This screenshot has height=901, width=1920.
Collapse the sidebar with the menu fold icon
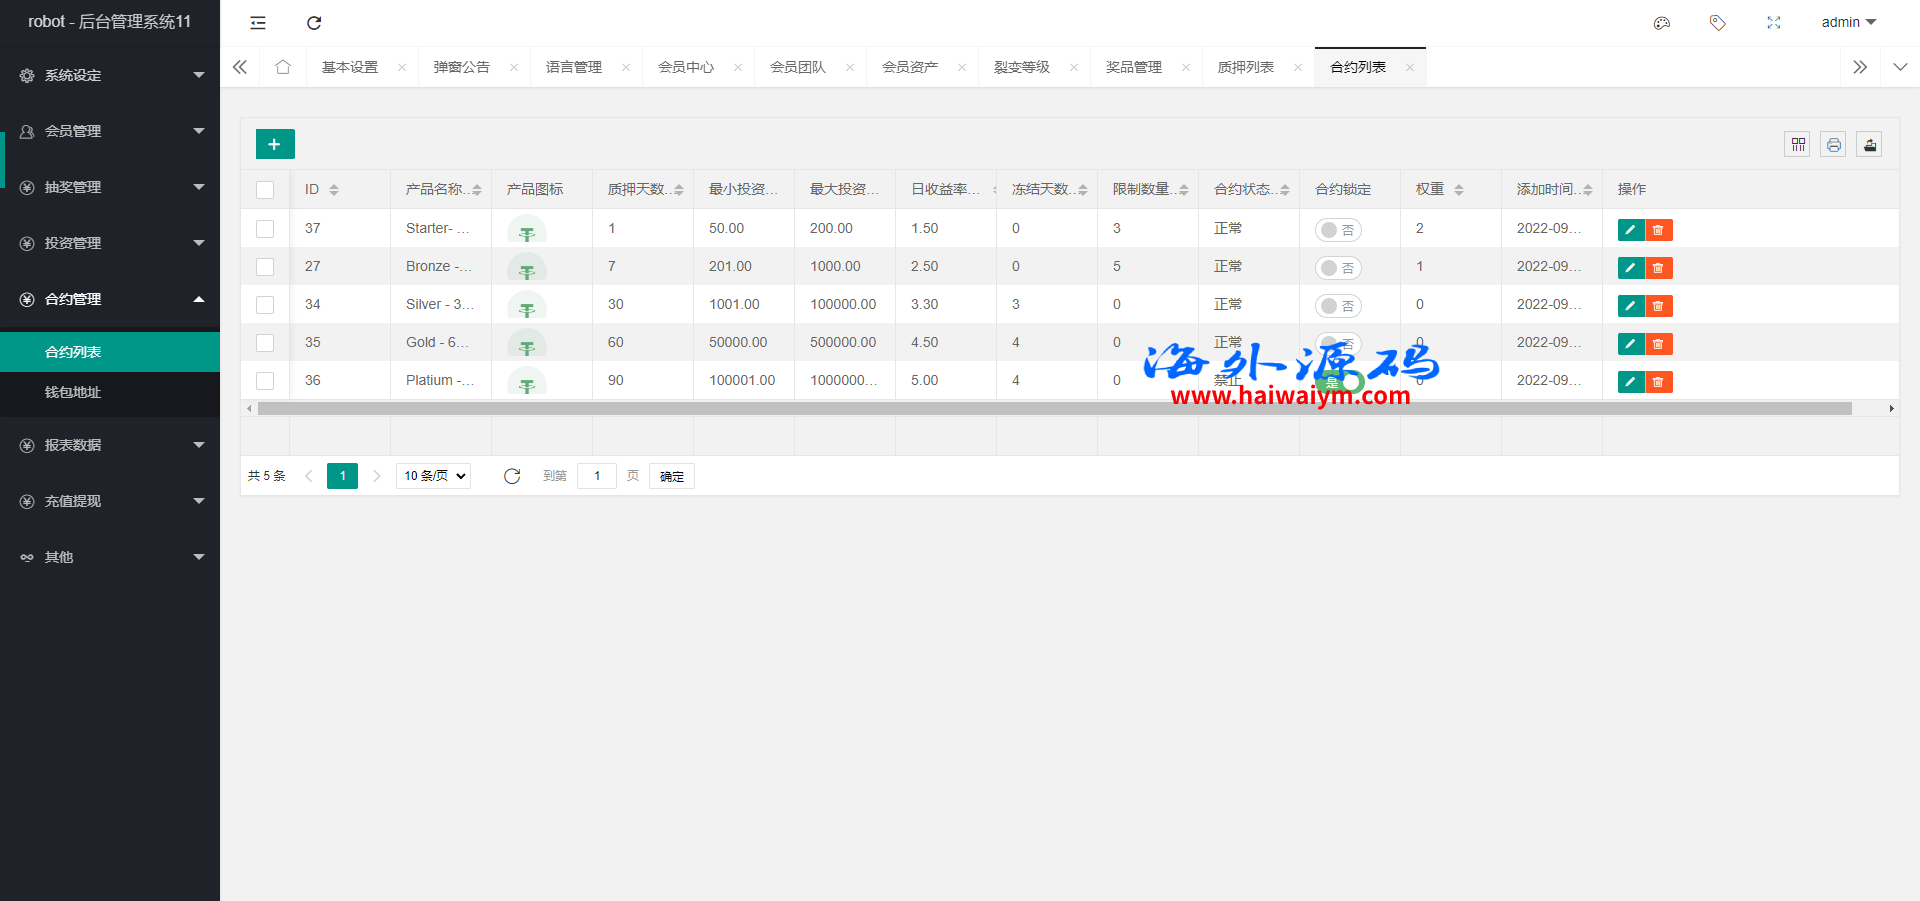click(x=258, y=23)
